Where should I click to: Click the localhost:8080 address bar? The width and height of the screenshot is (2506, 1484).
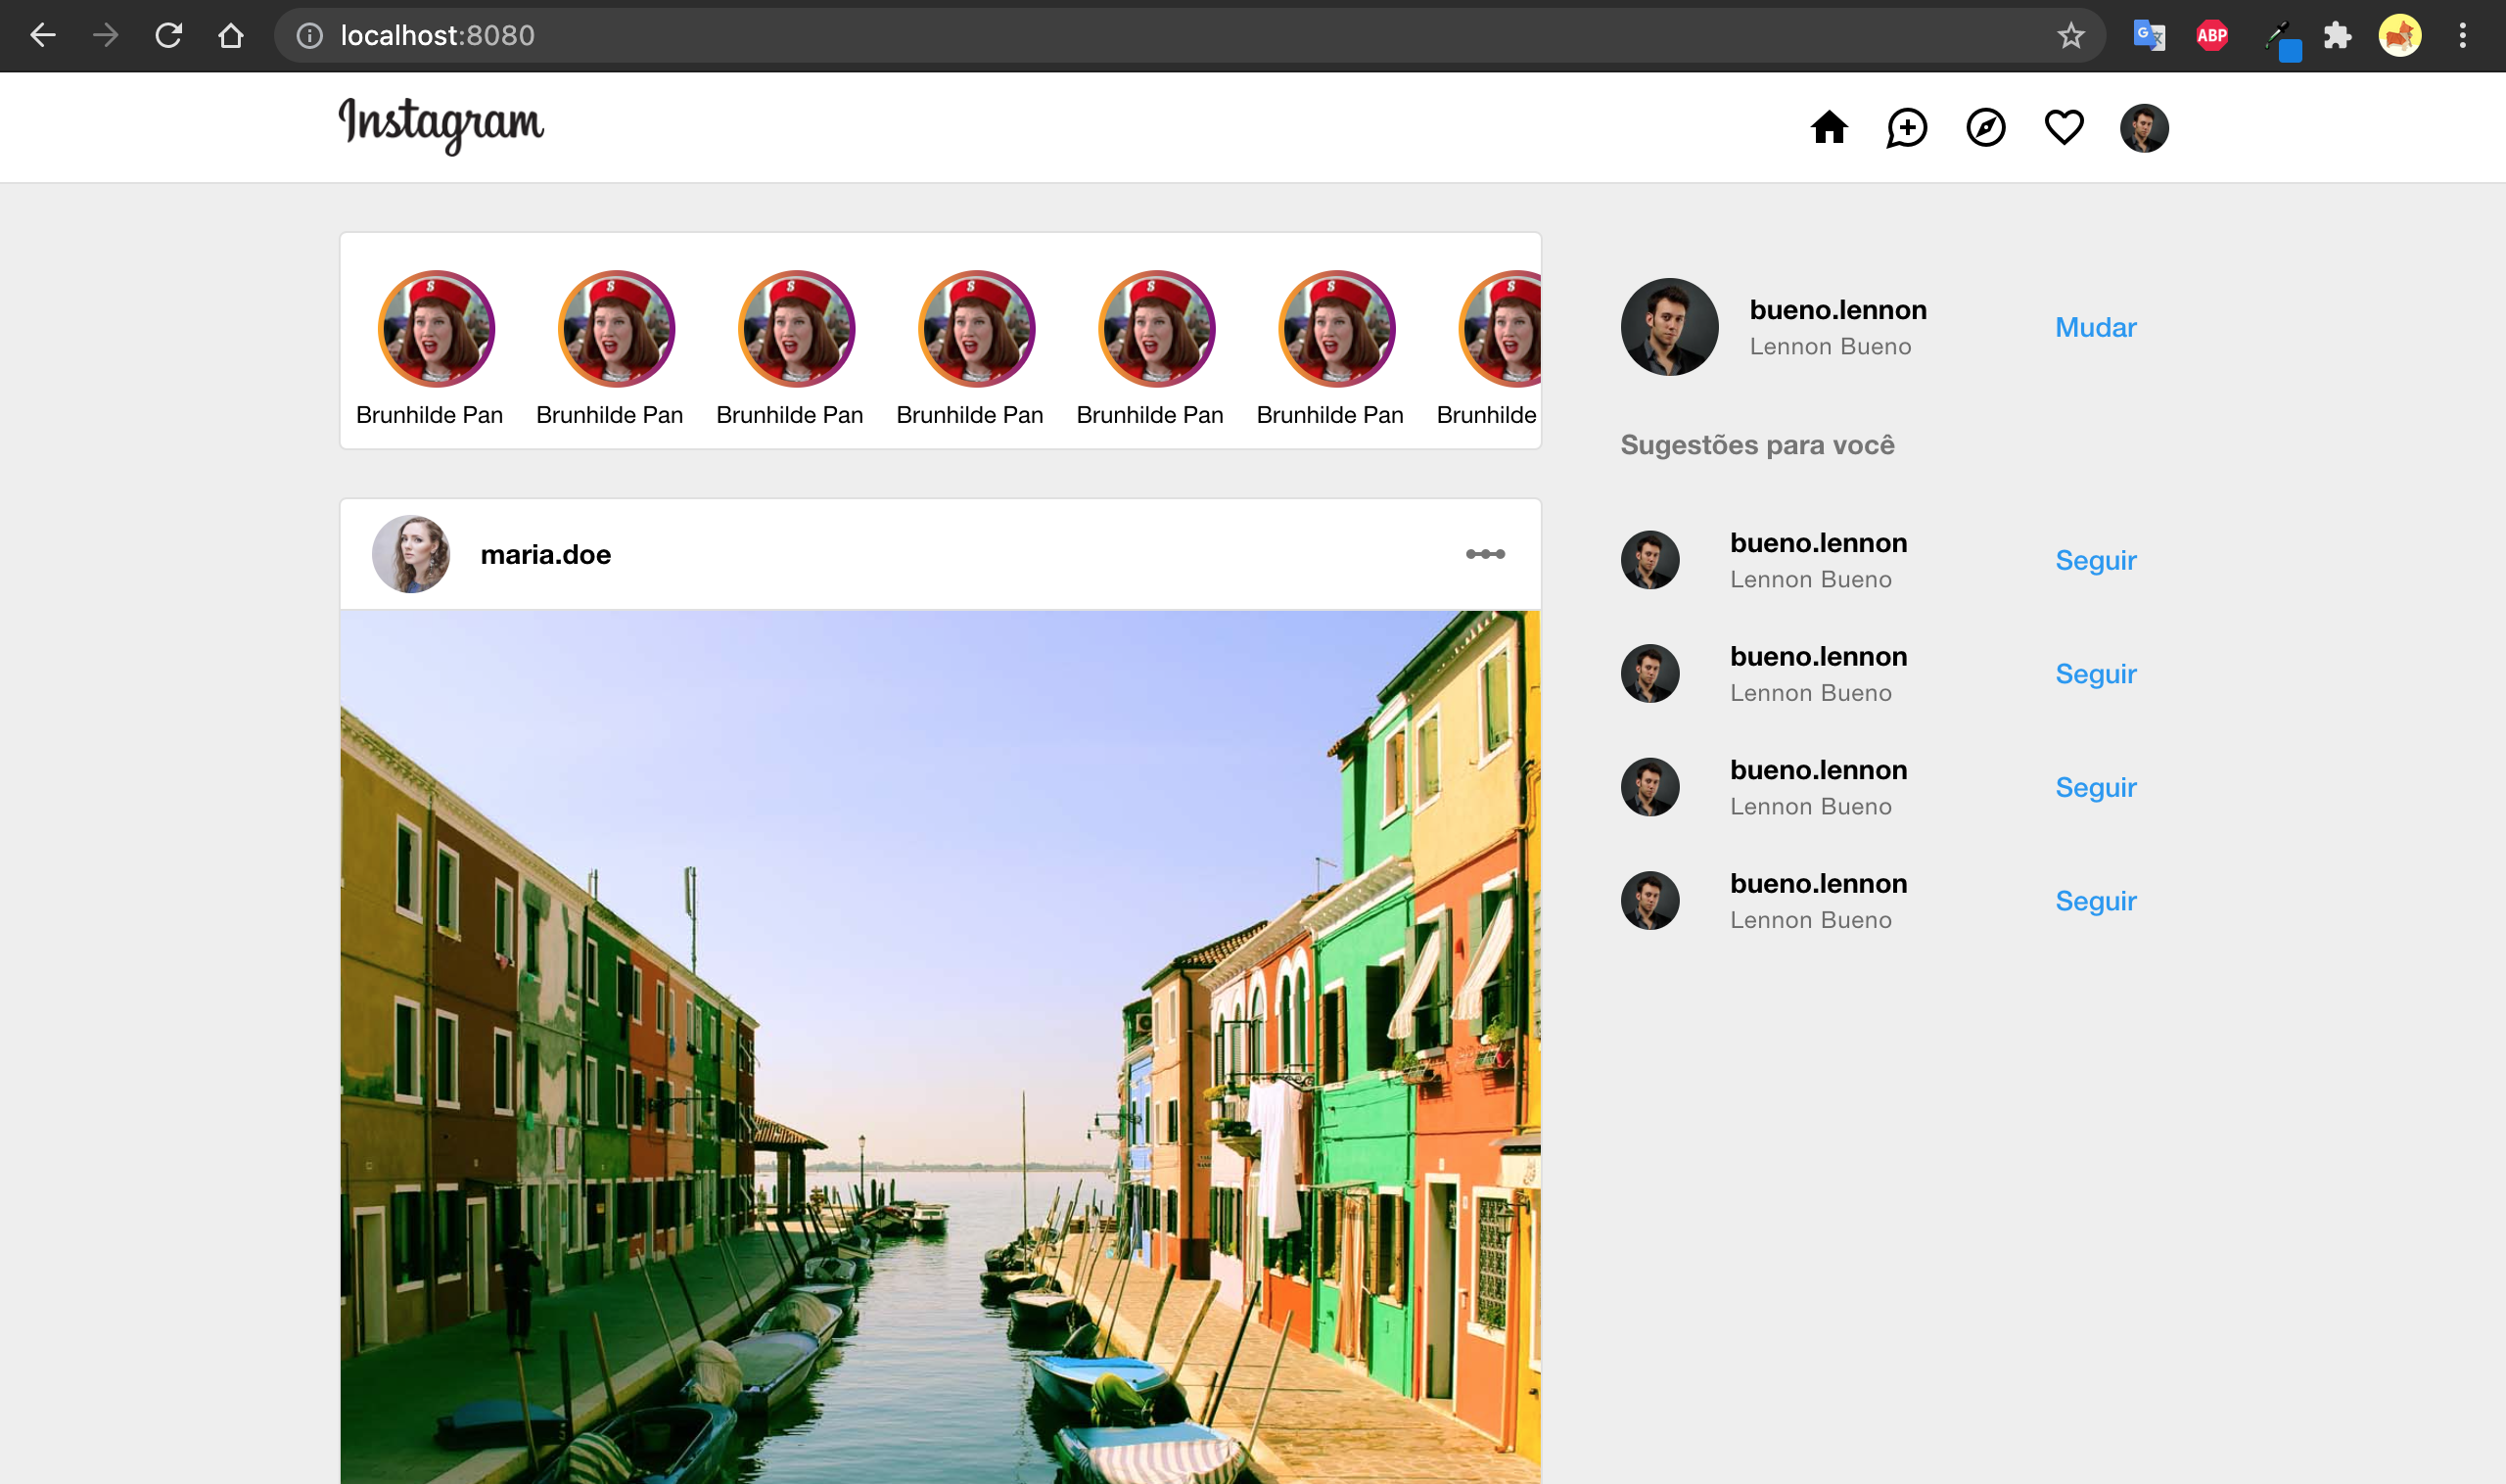(1100, 36)
